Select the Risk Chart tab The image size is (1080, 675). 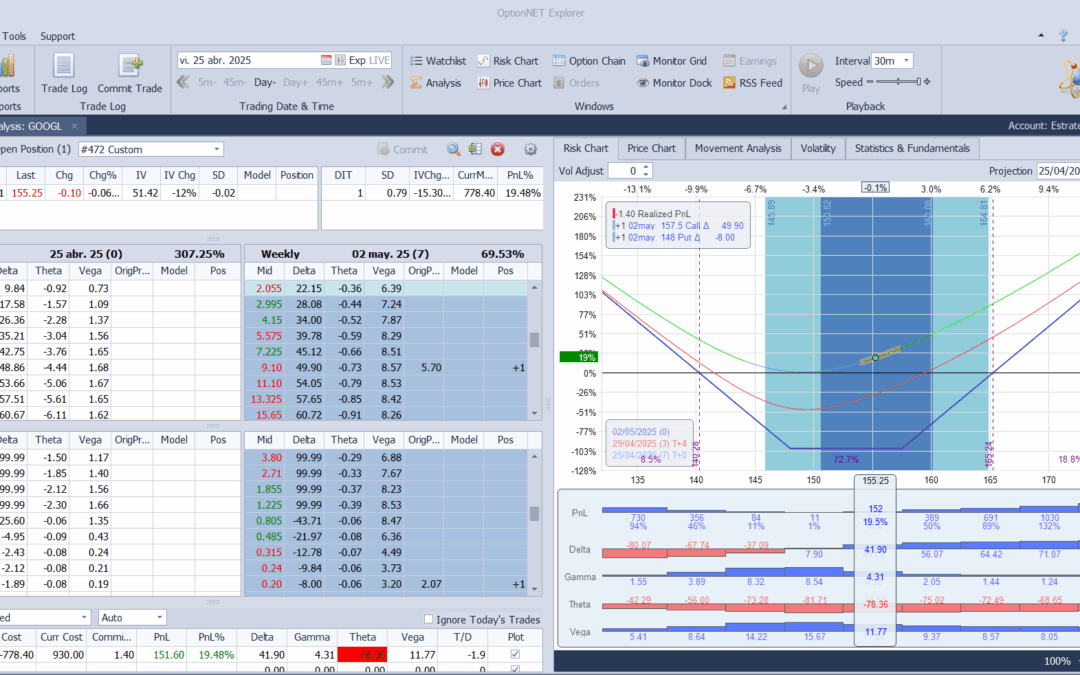click(585, 148)
